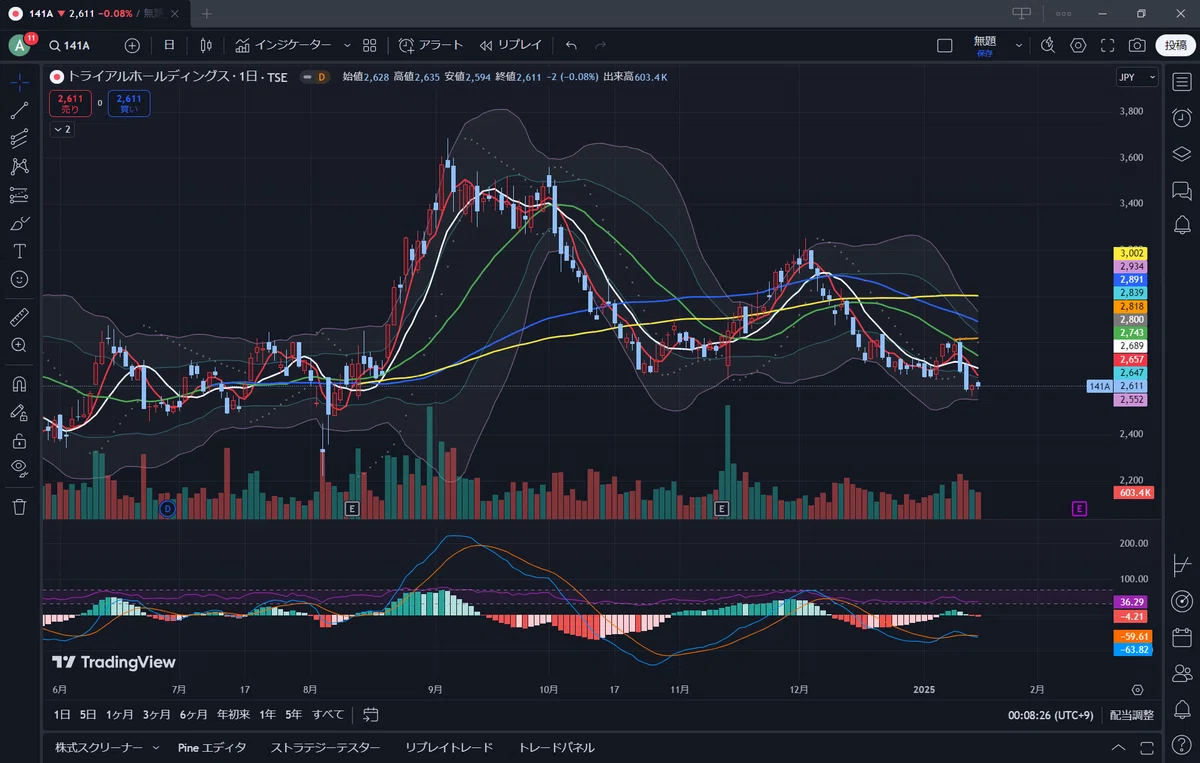Open the hotlists radar icon
Viewport: 1200px width, 763px height.
tap(1182, 600)
